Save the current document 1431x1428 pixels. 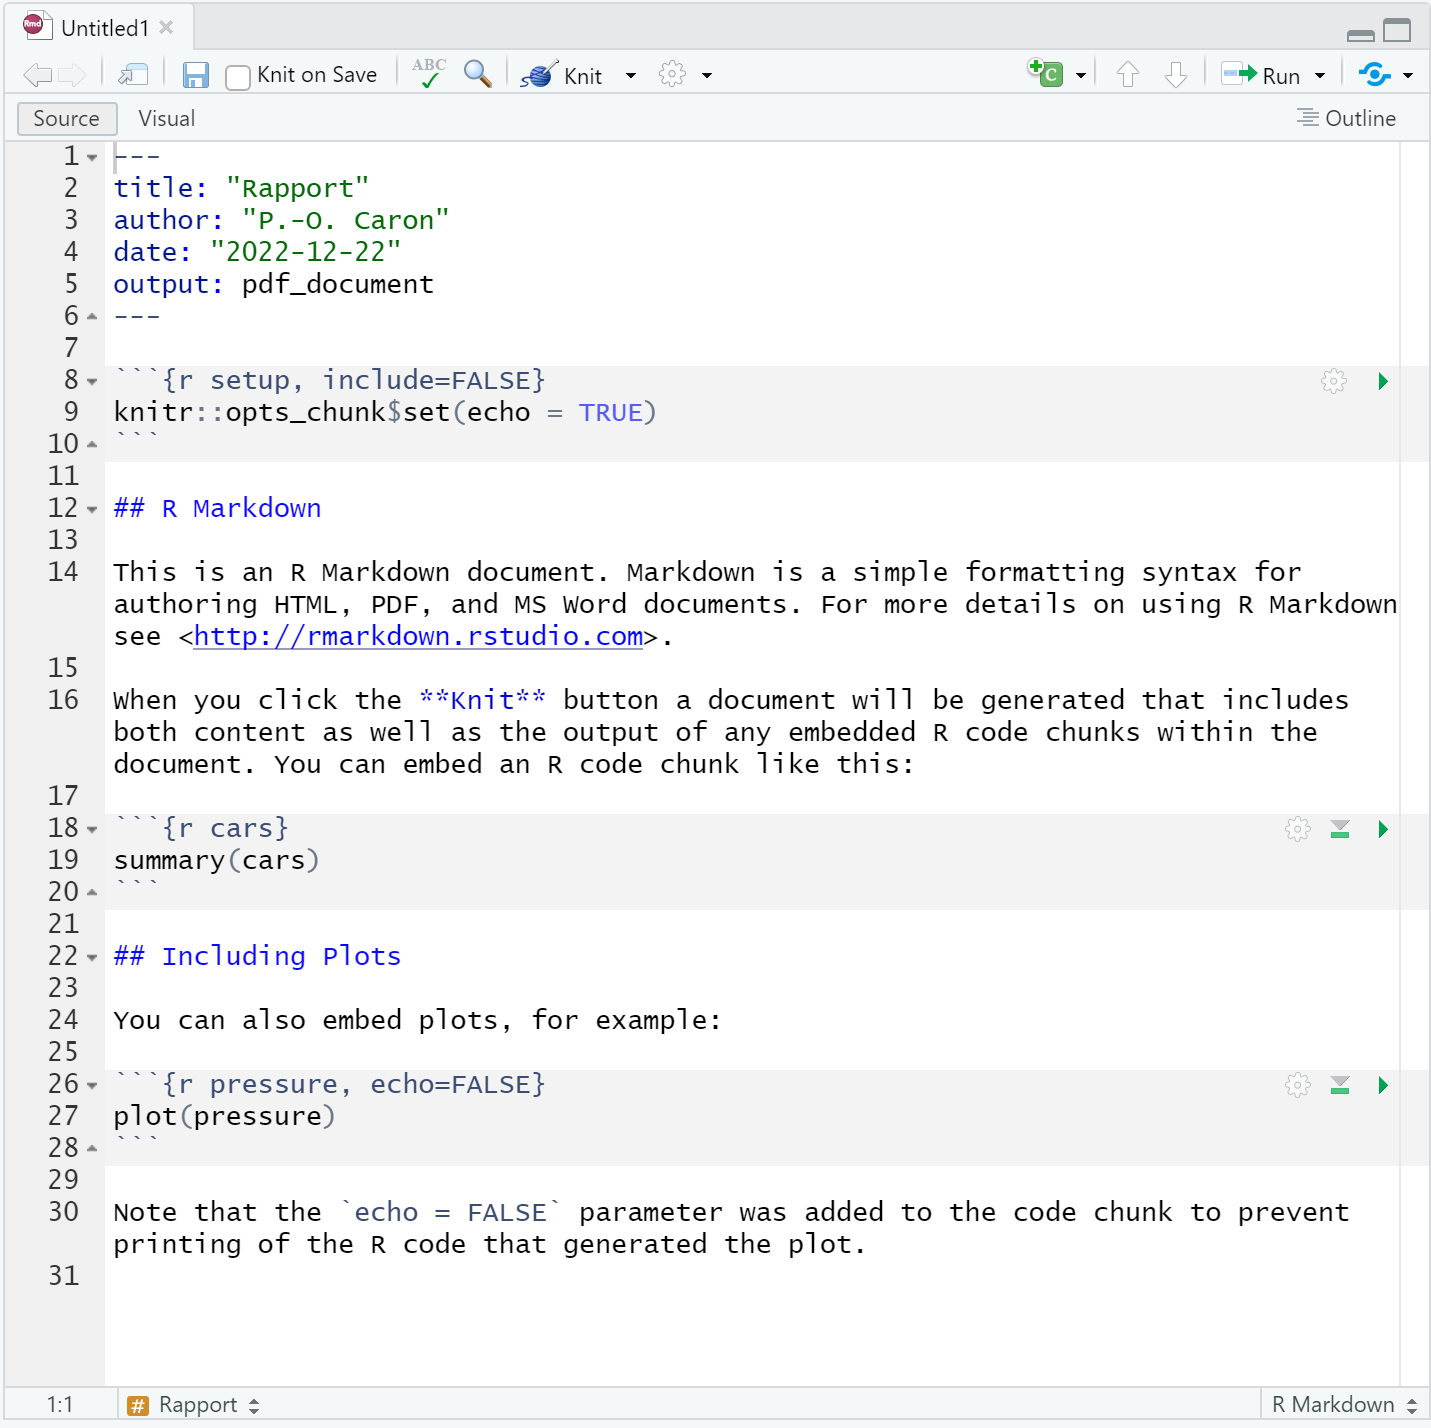pos(196,75)
